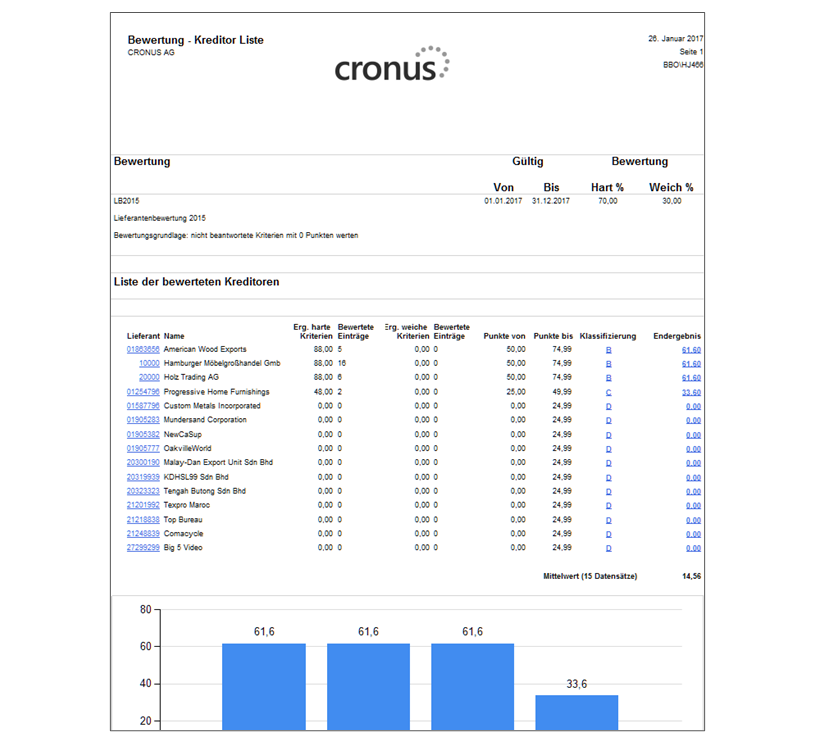Image resolution: width=816 pixels, height=733 pixels.
Task: Click the Klassifizierung column header
Action: (x=608, y=337)
